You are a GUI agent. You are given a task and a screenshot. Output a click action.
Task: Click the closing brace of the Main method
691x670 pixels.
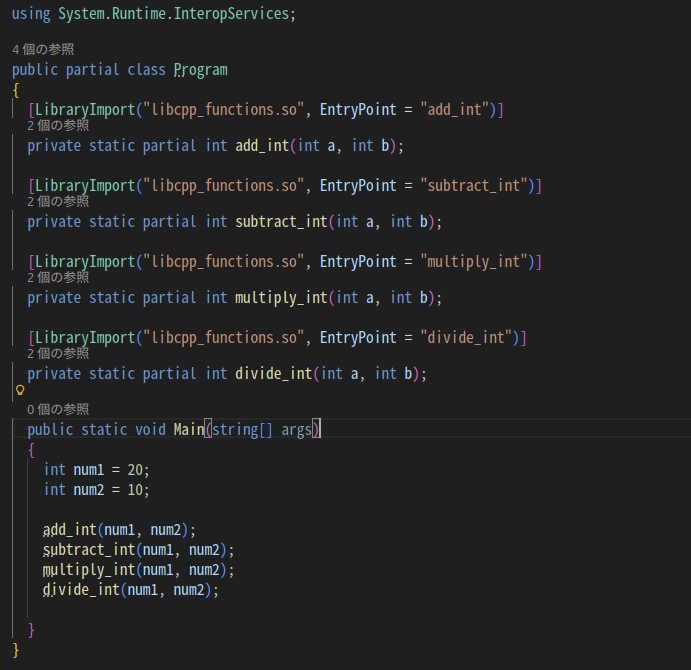[31, 630]
